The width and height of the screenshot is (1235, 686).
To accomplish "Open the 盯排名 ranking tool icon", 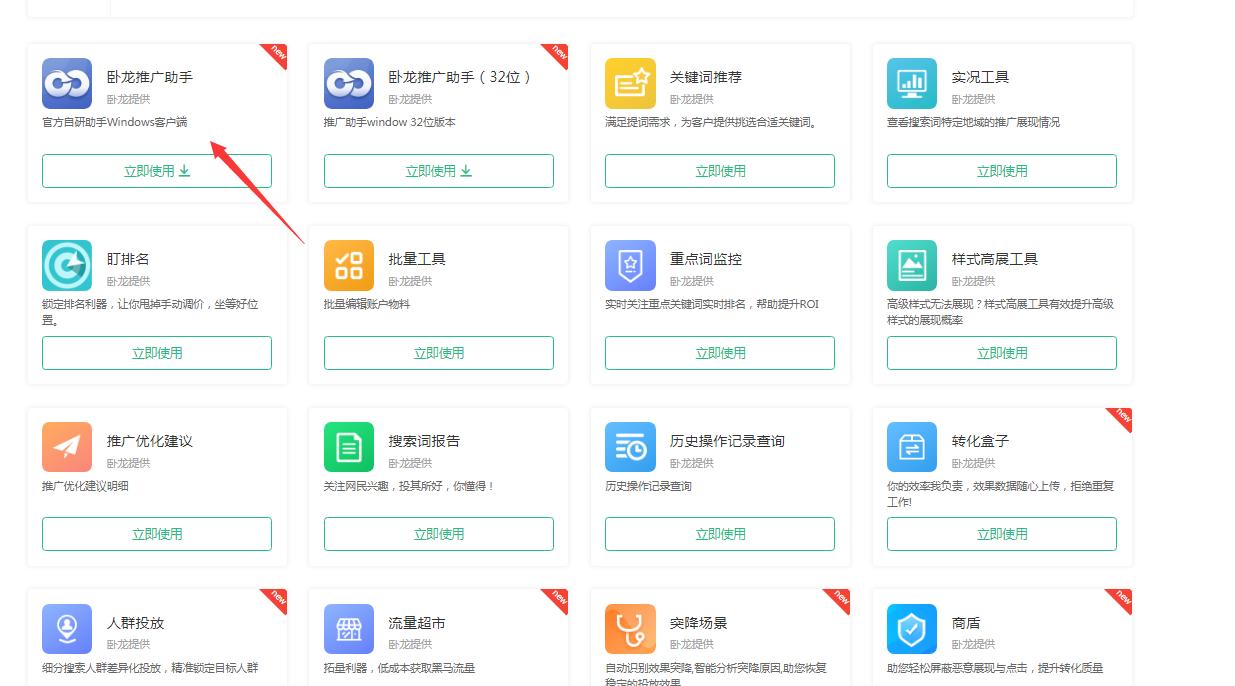I will [66, 266].
